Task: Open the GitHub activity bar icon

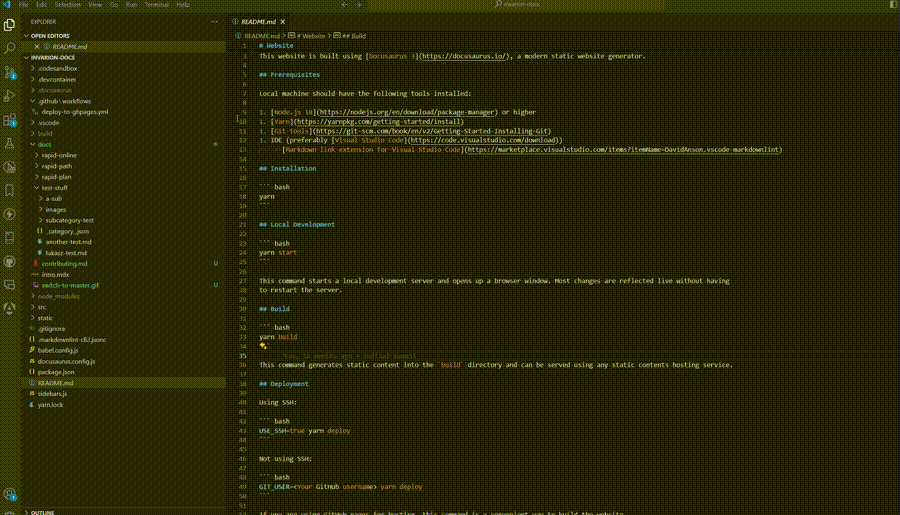Action: (x=9, y=261)
